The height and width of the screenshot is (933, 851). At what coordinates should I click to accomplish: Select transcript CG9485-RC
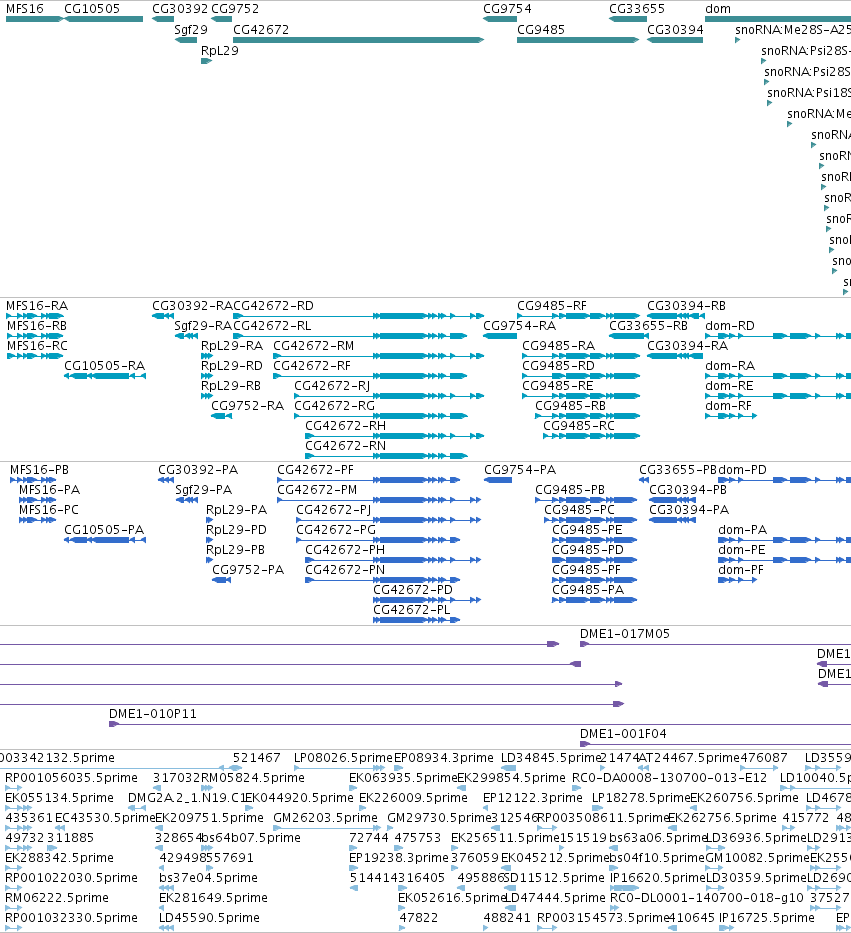[x=578, y=426]
